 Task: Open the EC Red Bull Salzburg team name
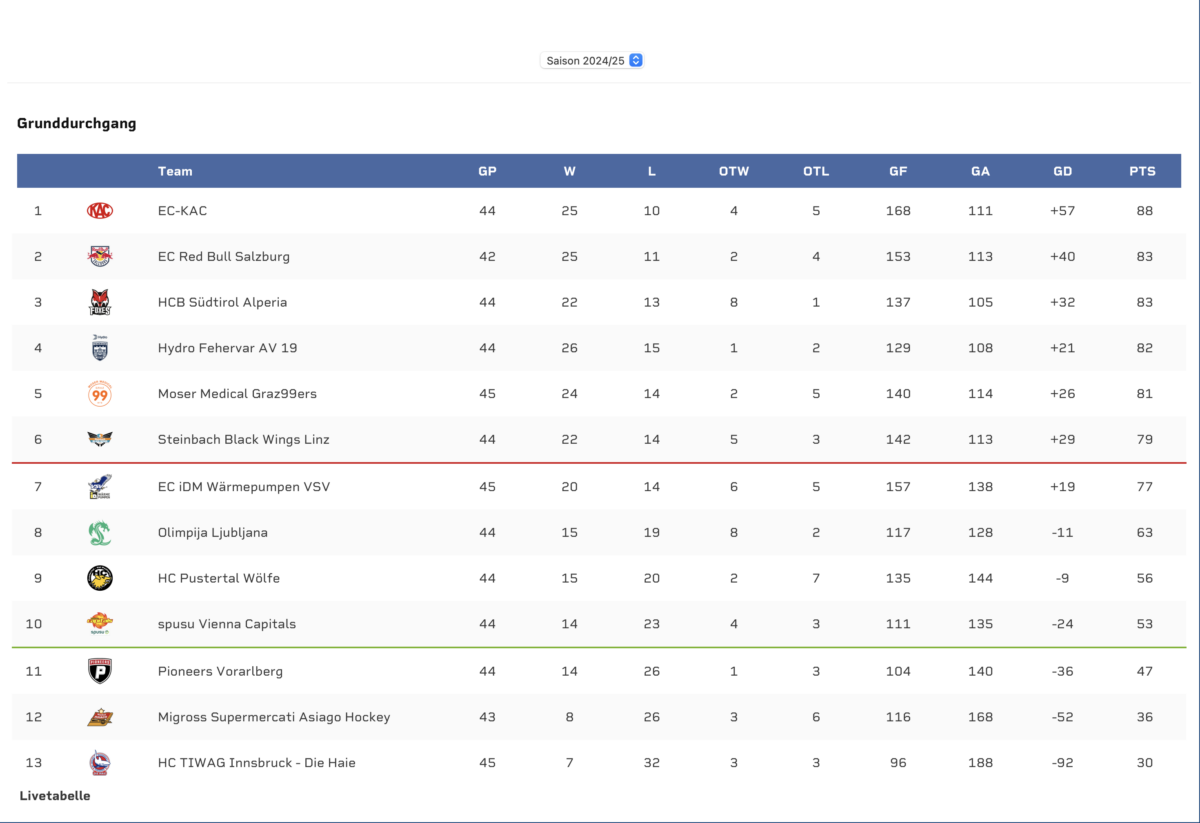(x=224, y=256)
